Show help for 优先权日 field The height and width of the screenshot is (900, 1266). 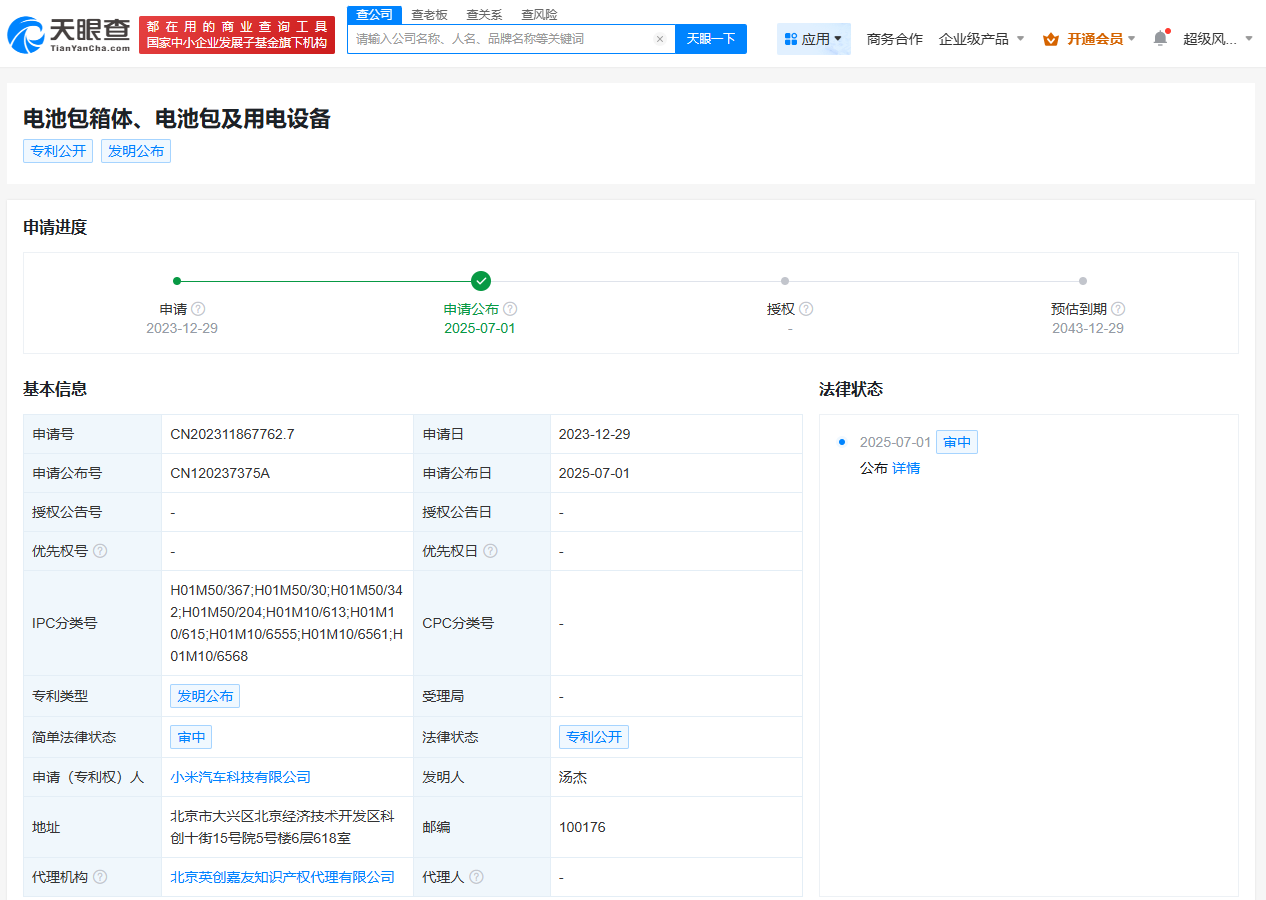490,551
